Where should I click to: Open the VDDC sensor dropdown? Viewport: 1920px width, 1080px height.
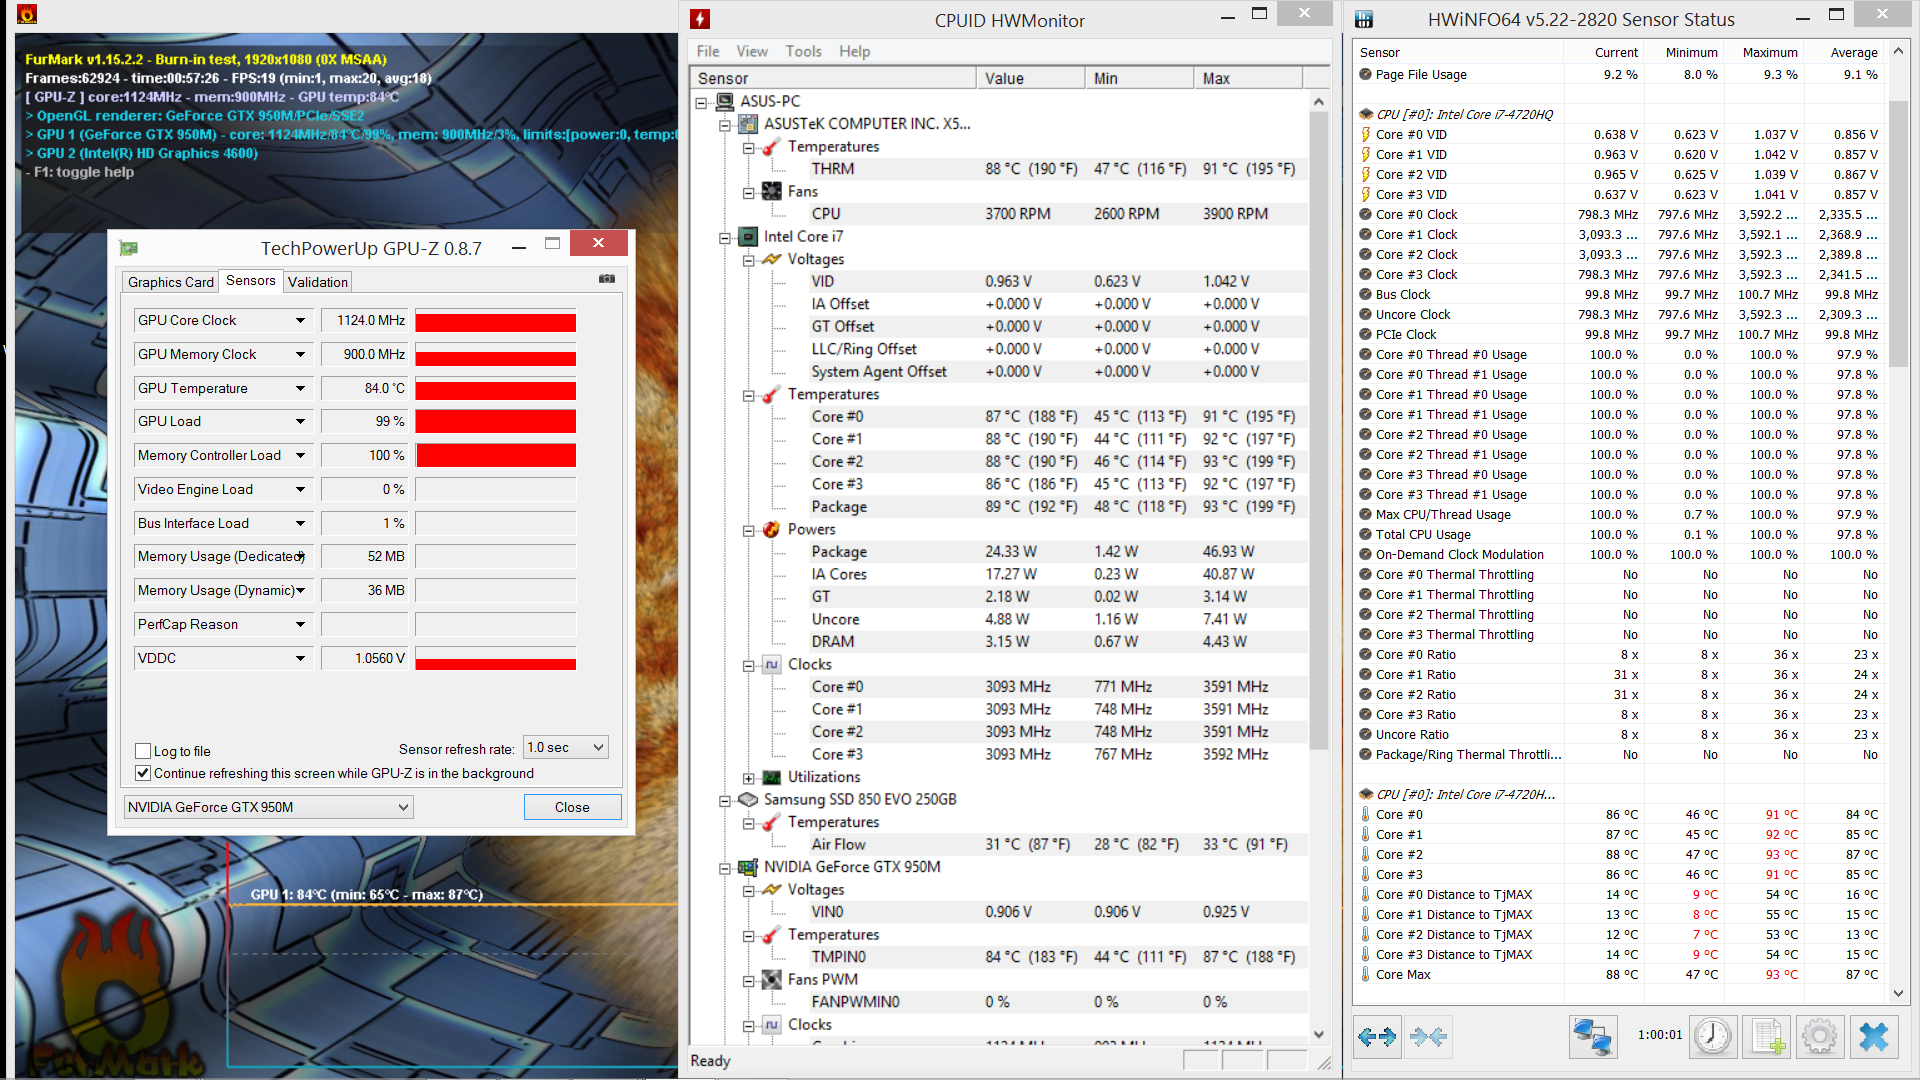pyautogui.click(x=300, y=658)
